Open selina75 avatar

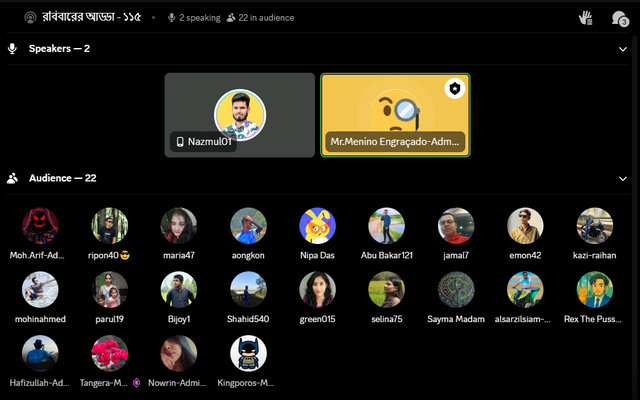click(387, 289)
